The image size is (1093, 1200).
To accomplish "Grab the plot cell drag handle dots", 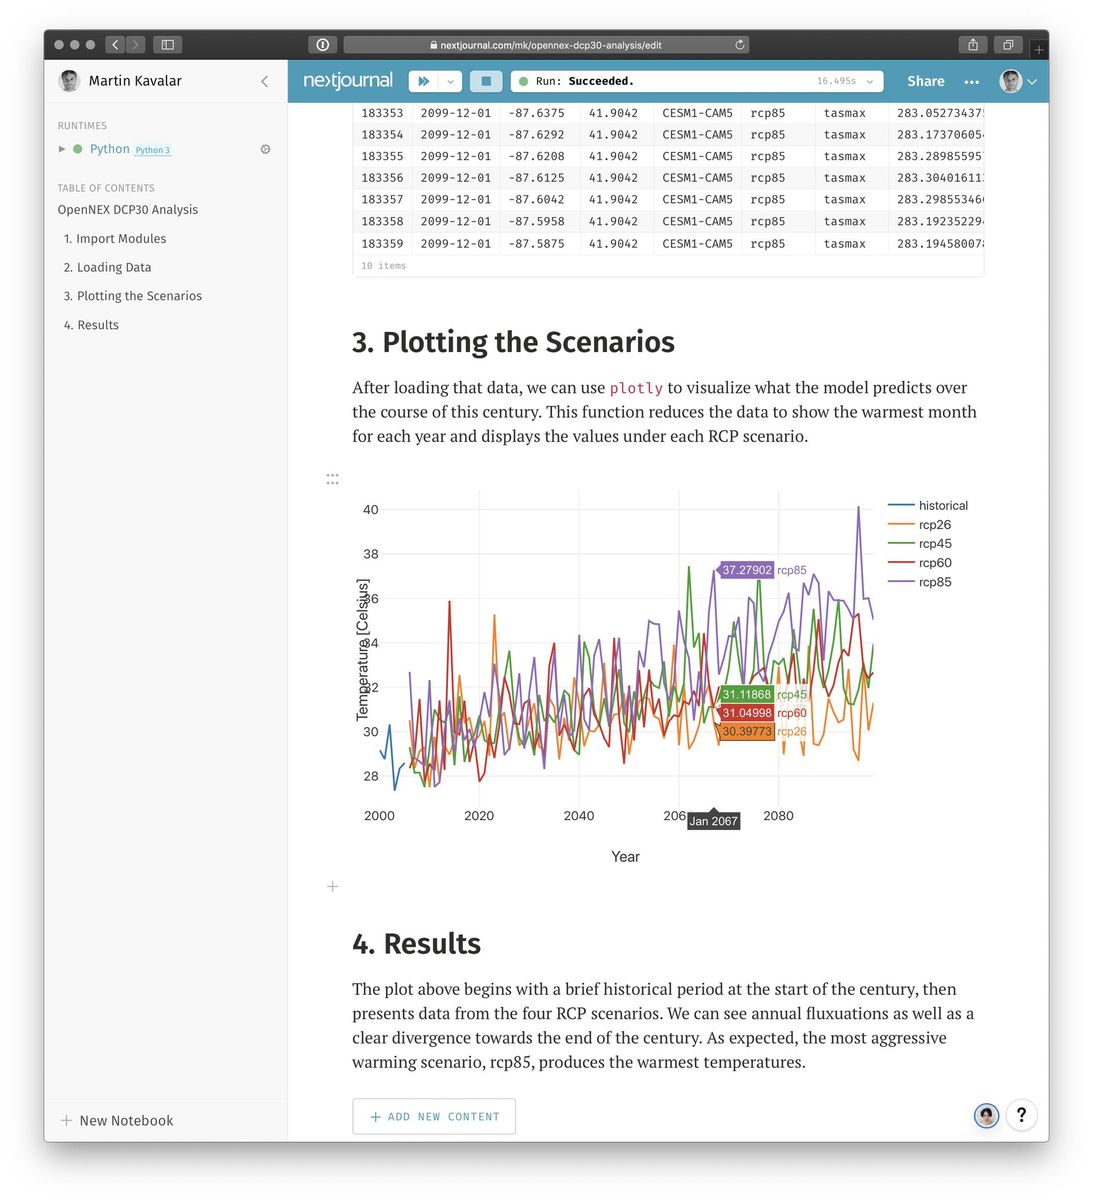I will point(332,479).
